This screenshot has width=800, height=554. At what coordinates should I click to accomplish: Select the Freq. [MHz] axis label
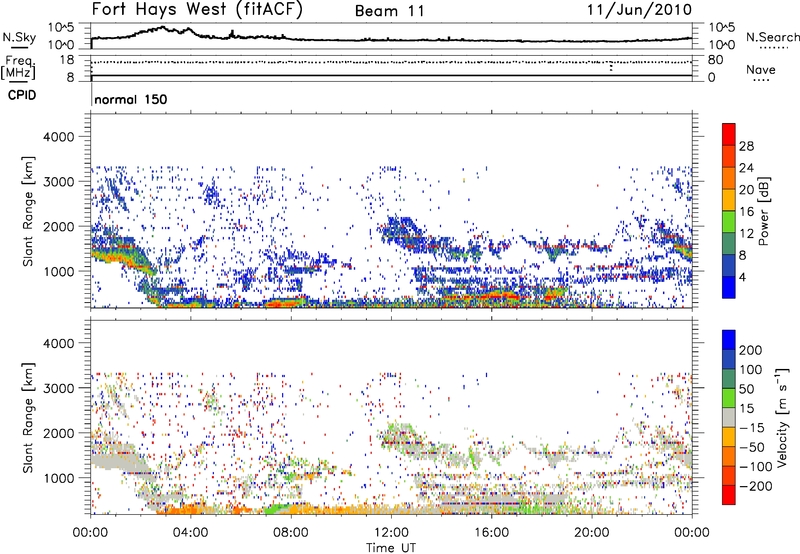click(x=19, y=67)
